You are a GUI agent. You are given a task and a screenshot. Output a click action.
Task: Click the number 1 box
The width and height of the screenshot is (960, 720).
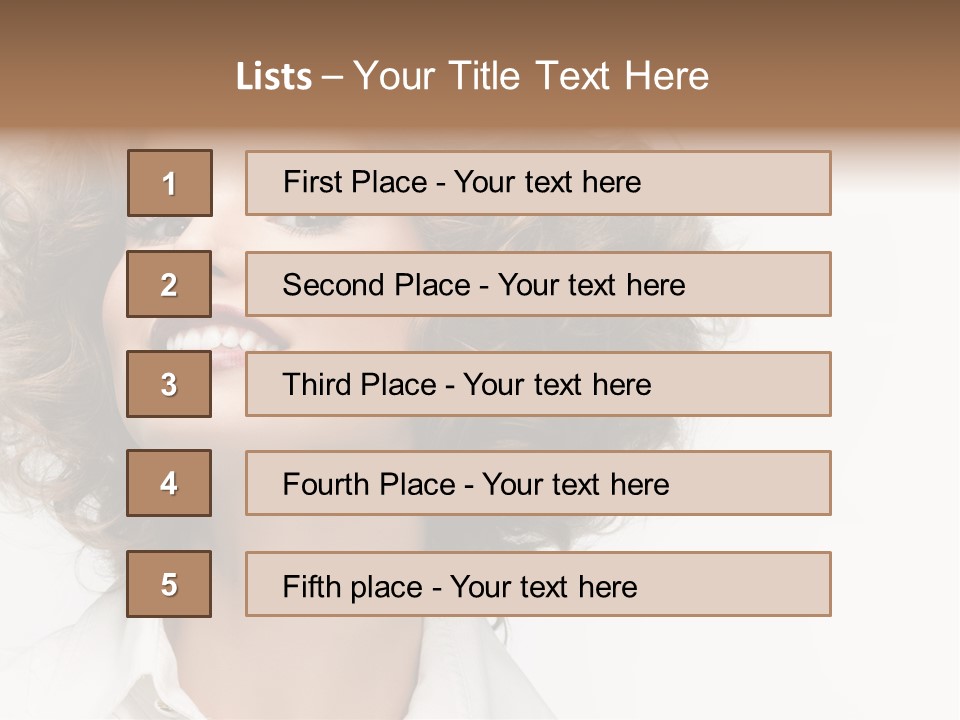[170, 183]
